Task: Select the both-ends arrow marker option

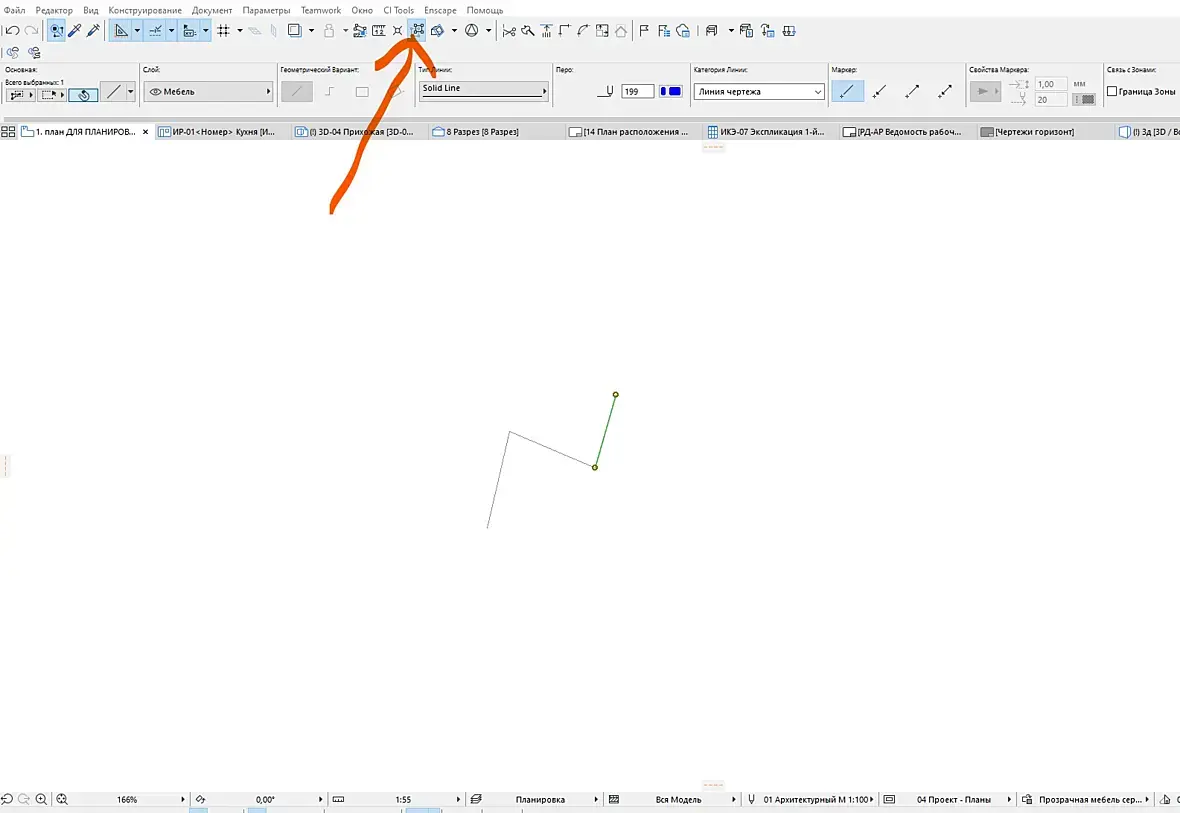Action: click(945, 92)
